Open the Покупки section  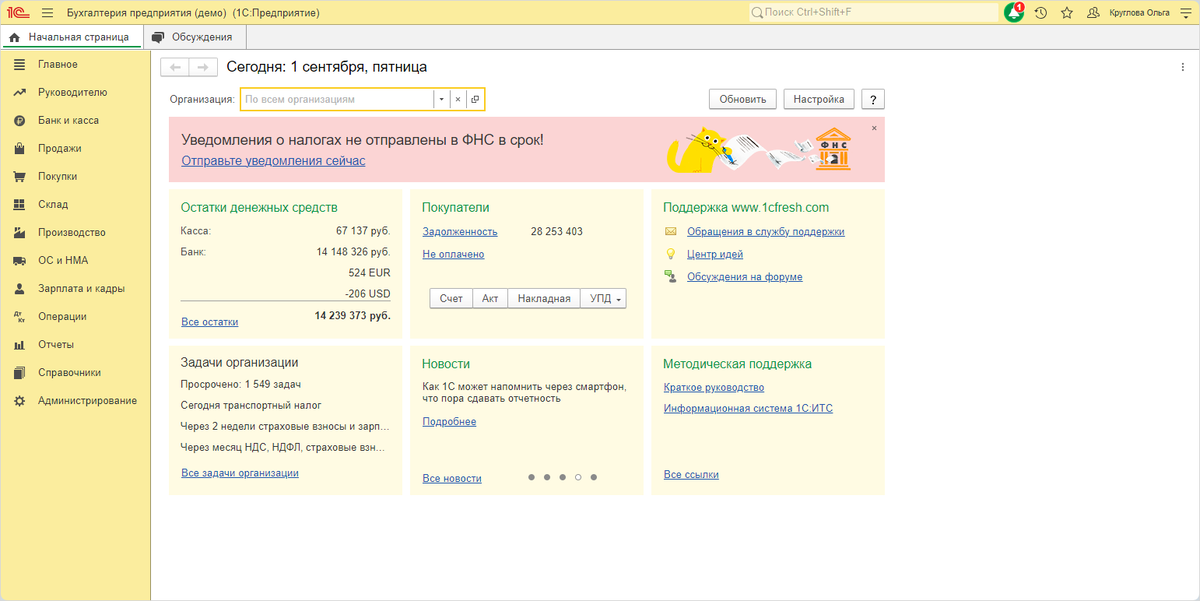tap(57, 176)
